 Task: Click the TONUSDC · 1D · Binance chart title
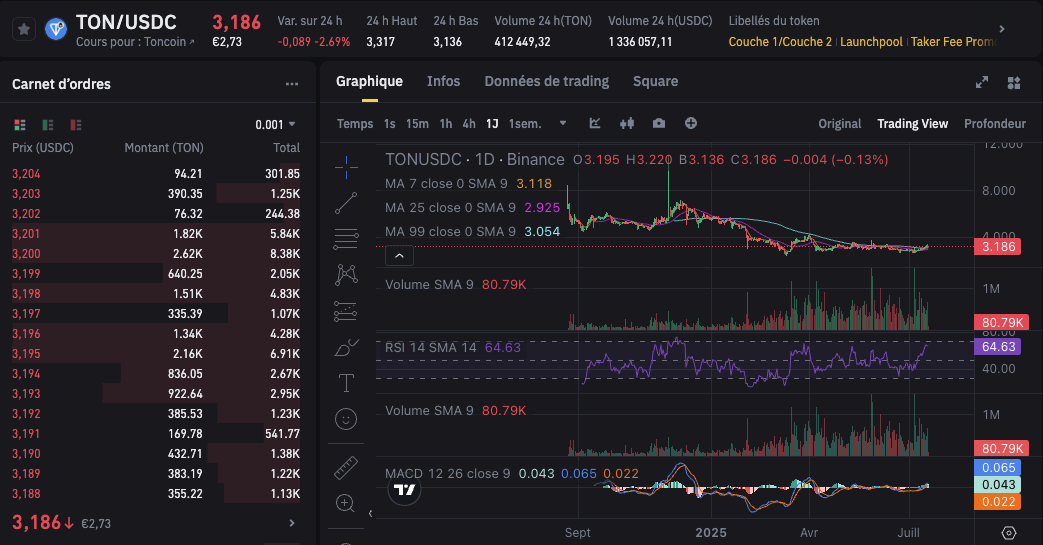(x=474, y=160)
